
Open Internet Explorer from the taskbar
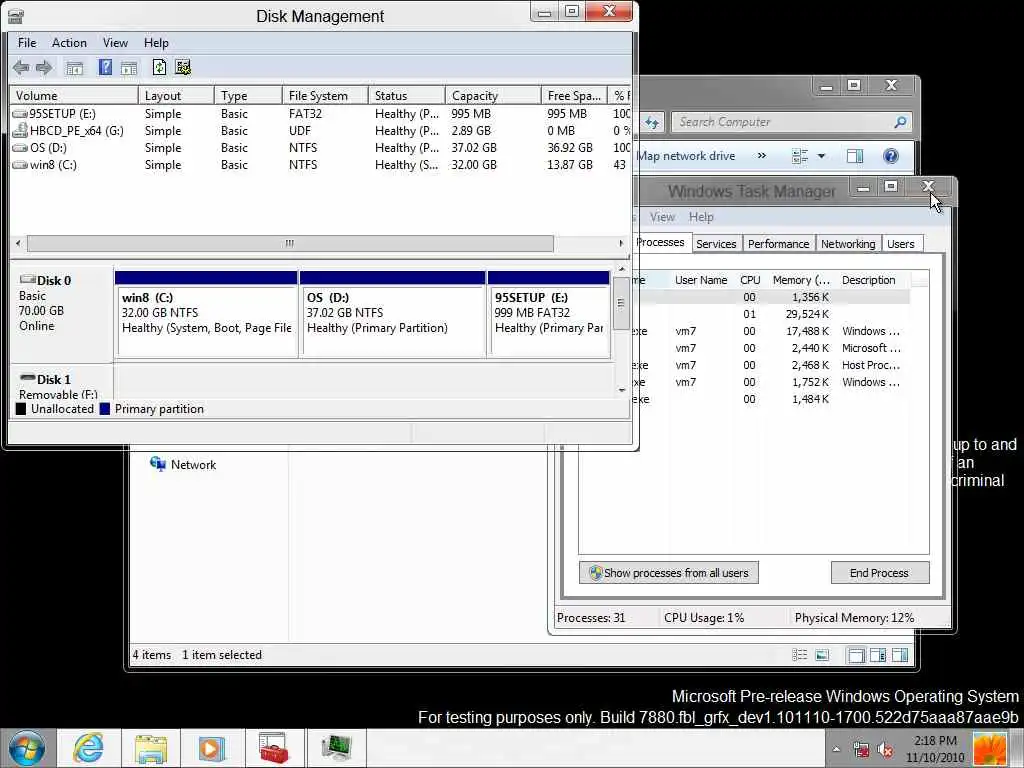point(88,748)
